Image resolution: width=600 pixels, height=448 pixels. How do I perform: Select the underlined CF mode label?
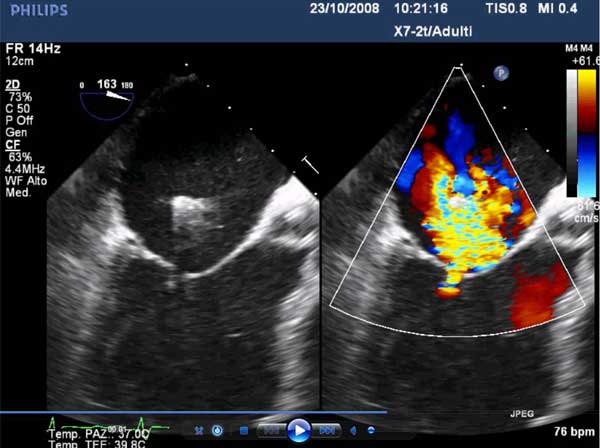(13, 143)
